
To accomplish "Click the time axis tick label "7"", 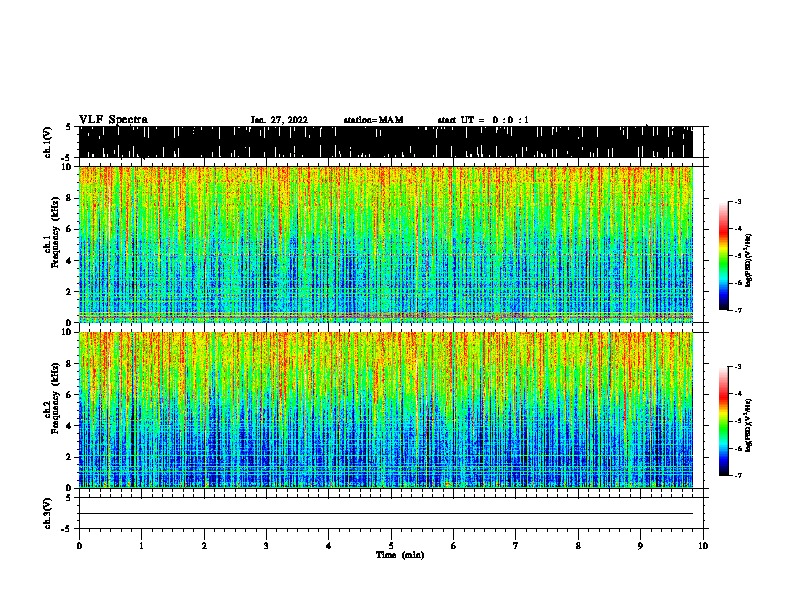I will [x=516, y=546].
